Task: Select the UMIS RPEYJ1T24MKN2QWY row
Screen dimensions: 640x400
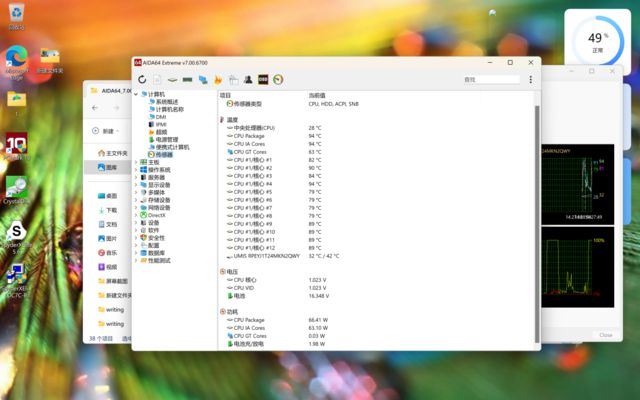Action: 283,256
